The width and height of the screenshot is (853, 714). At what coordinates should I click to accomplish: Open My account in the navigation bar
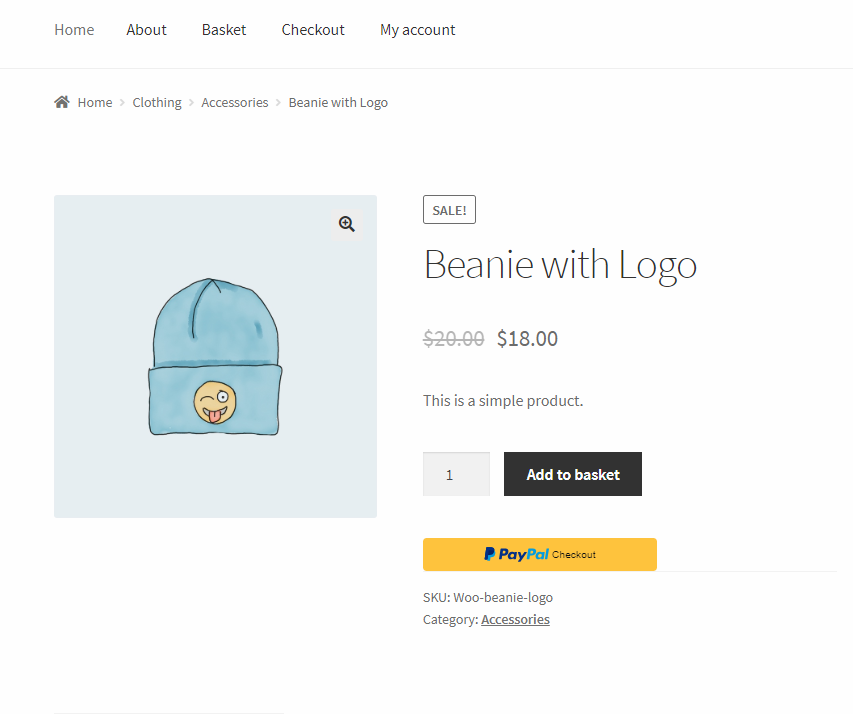tap(417, 30)
